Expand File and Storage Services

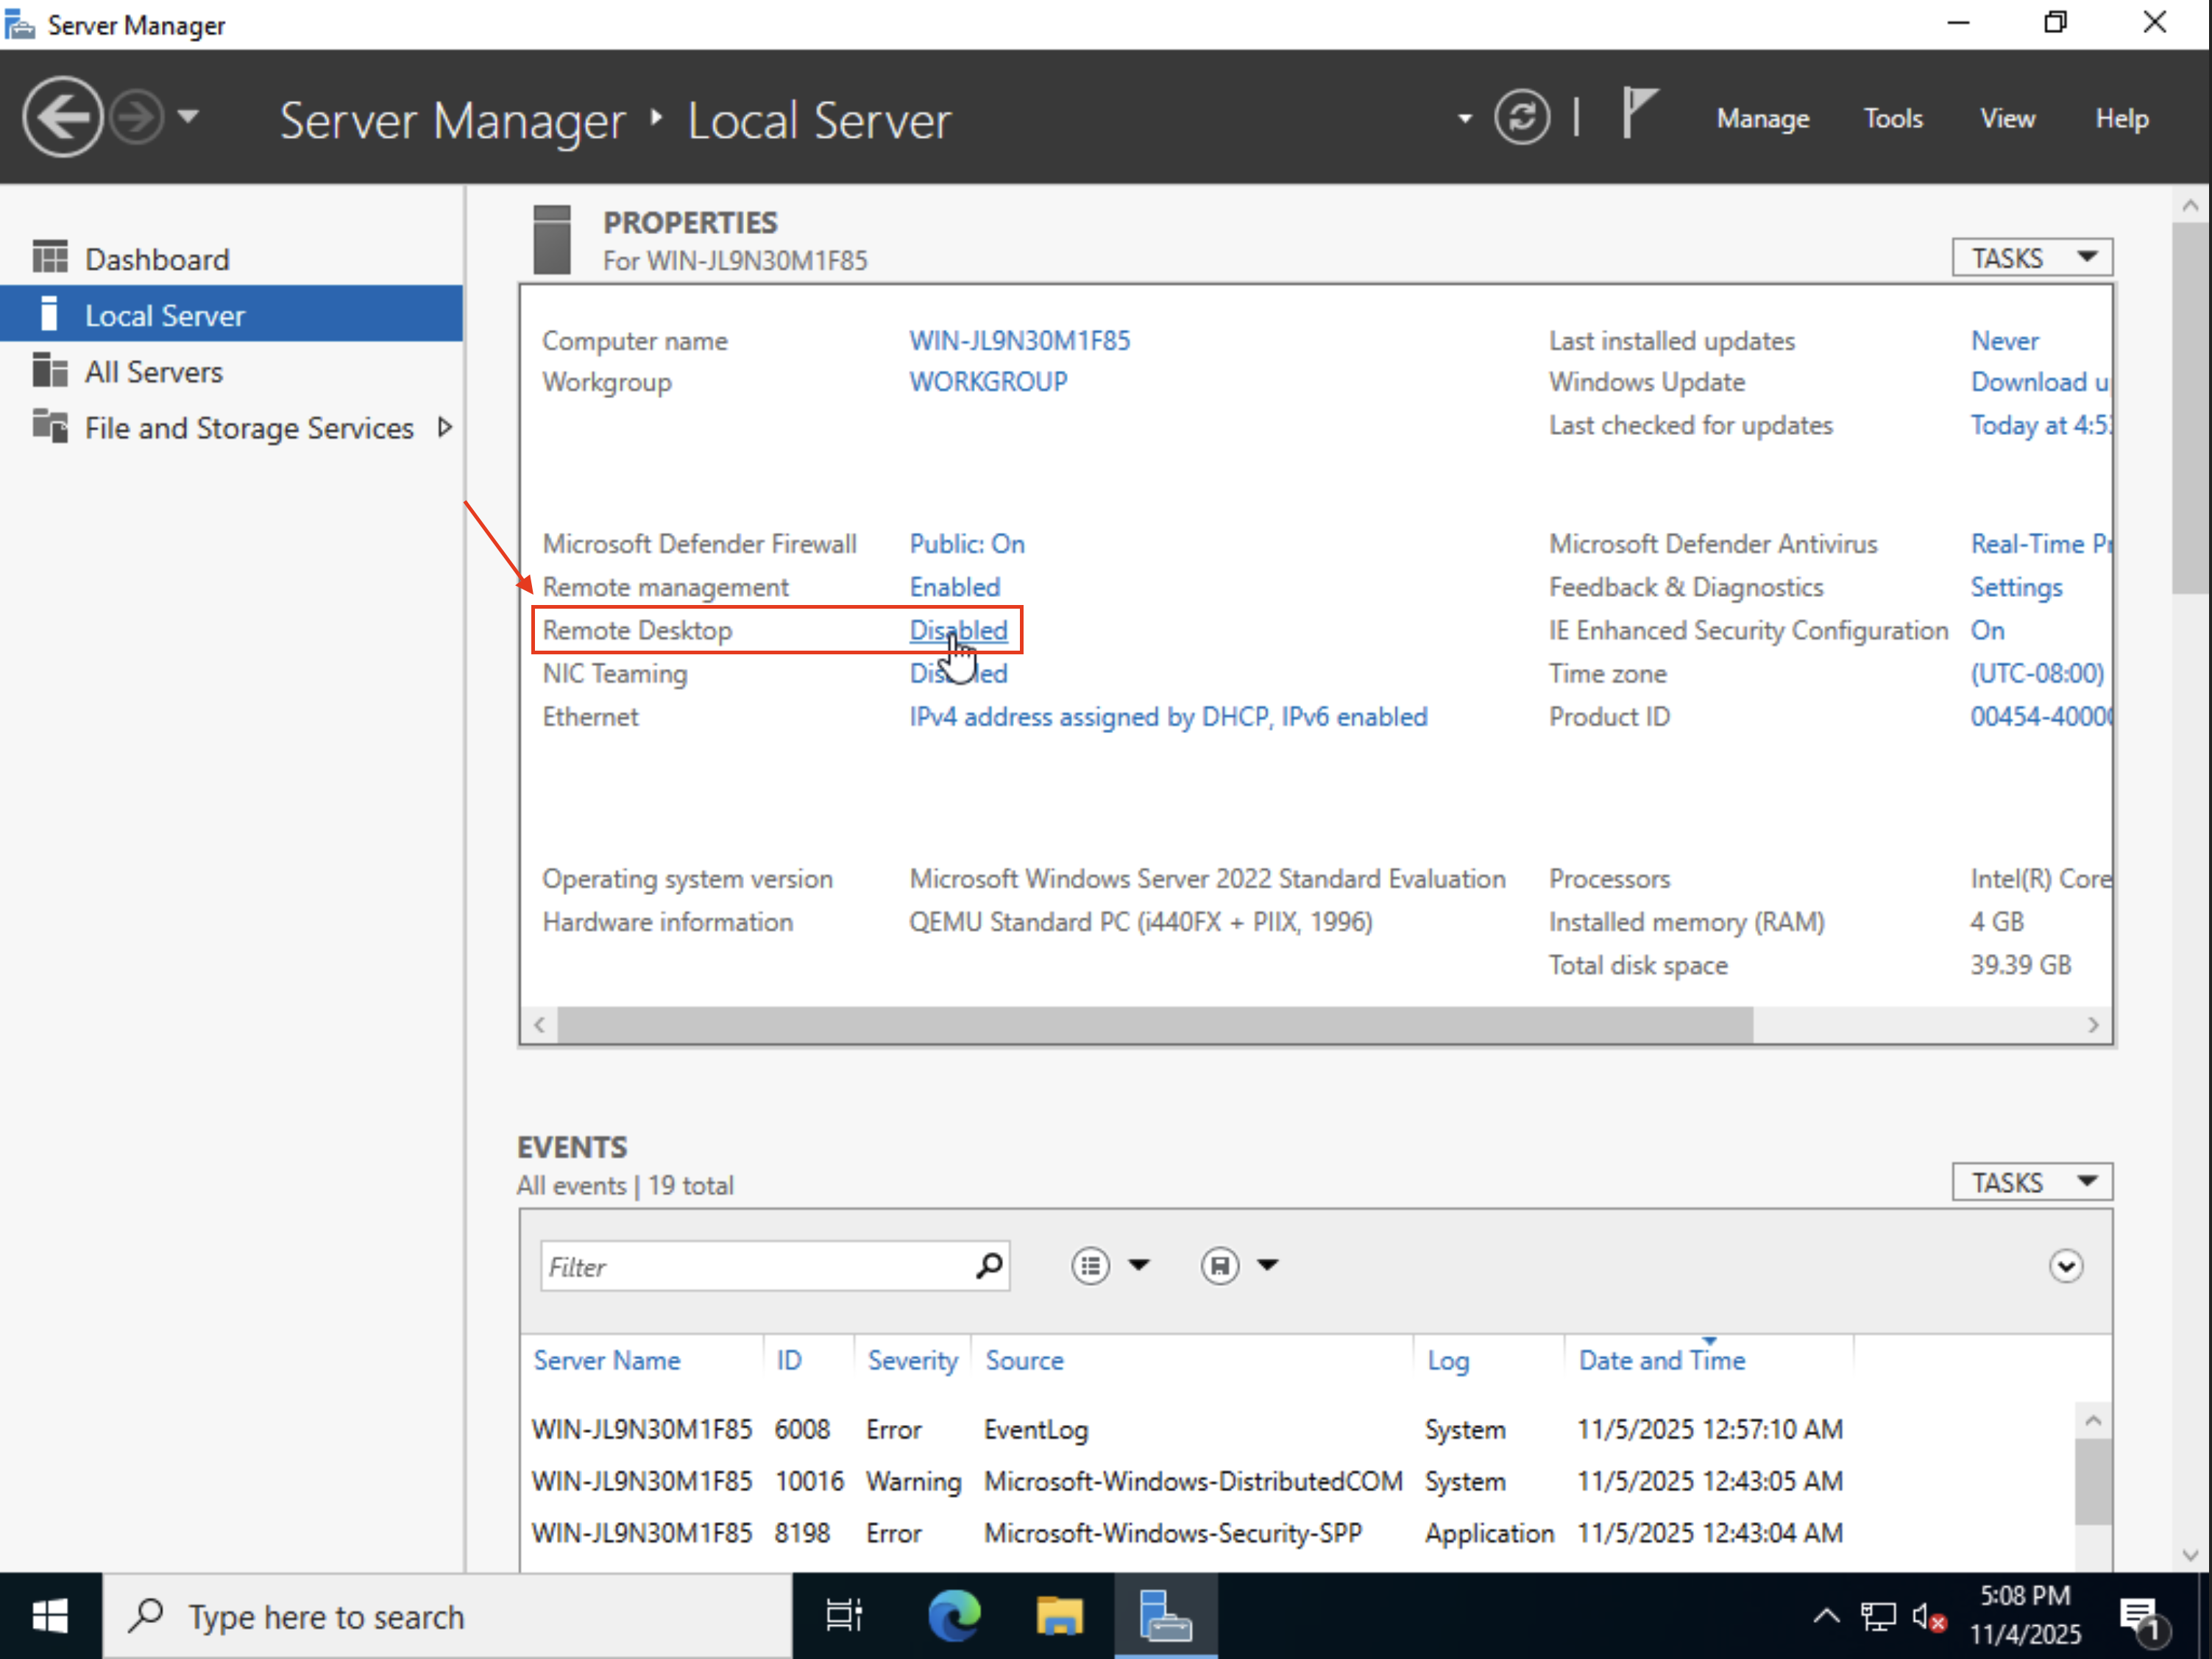[445, 427]
